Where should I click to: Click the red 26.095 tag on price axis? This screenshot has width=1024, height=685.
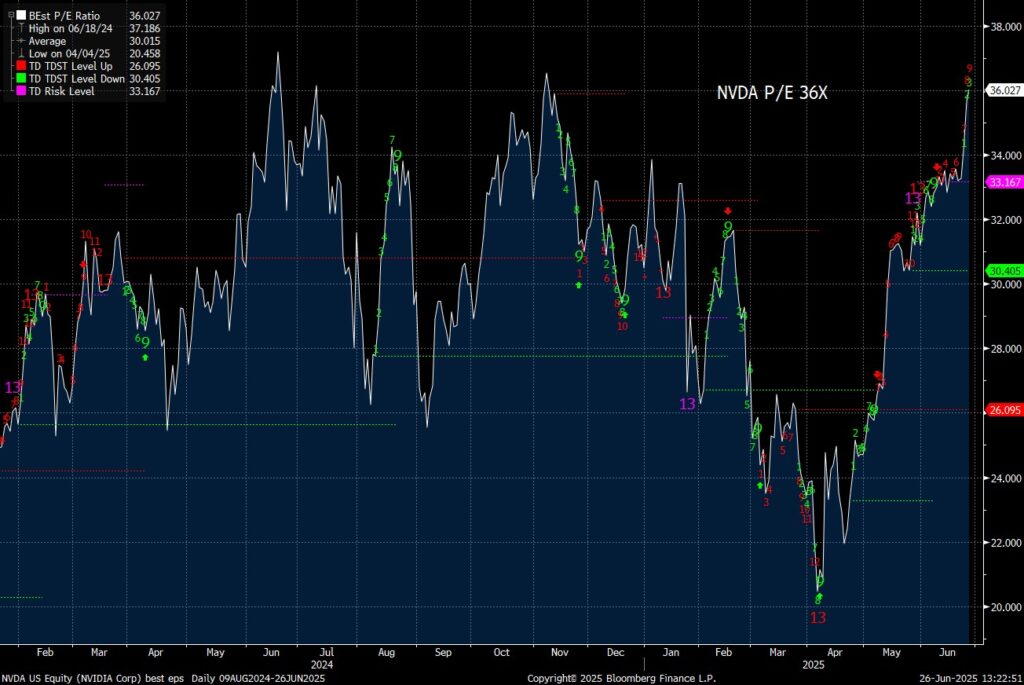(x=1004, y=410)
